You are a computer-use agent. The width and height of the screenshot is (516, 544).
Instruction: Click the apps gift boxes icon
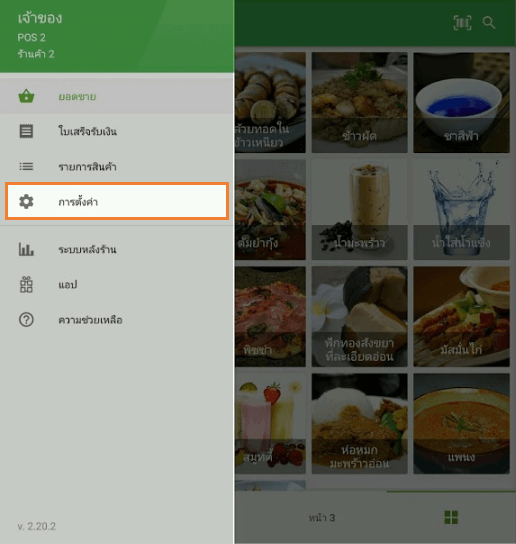tap(26, 284)
